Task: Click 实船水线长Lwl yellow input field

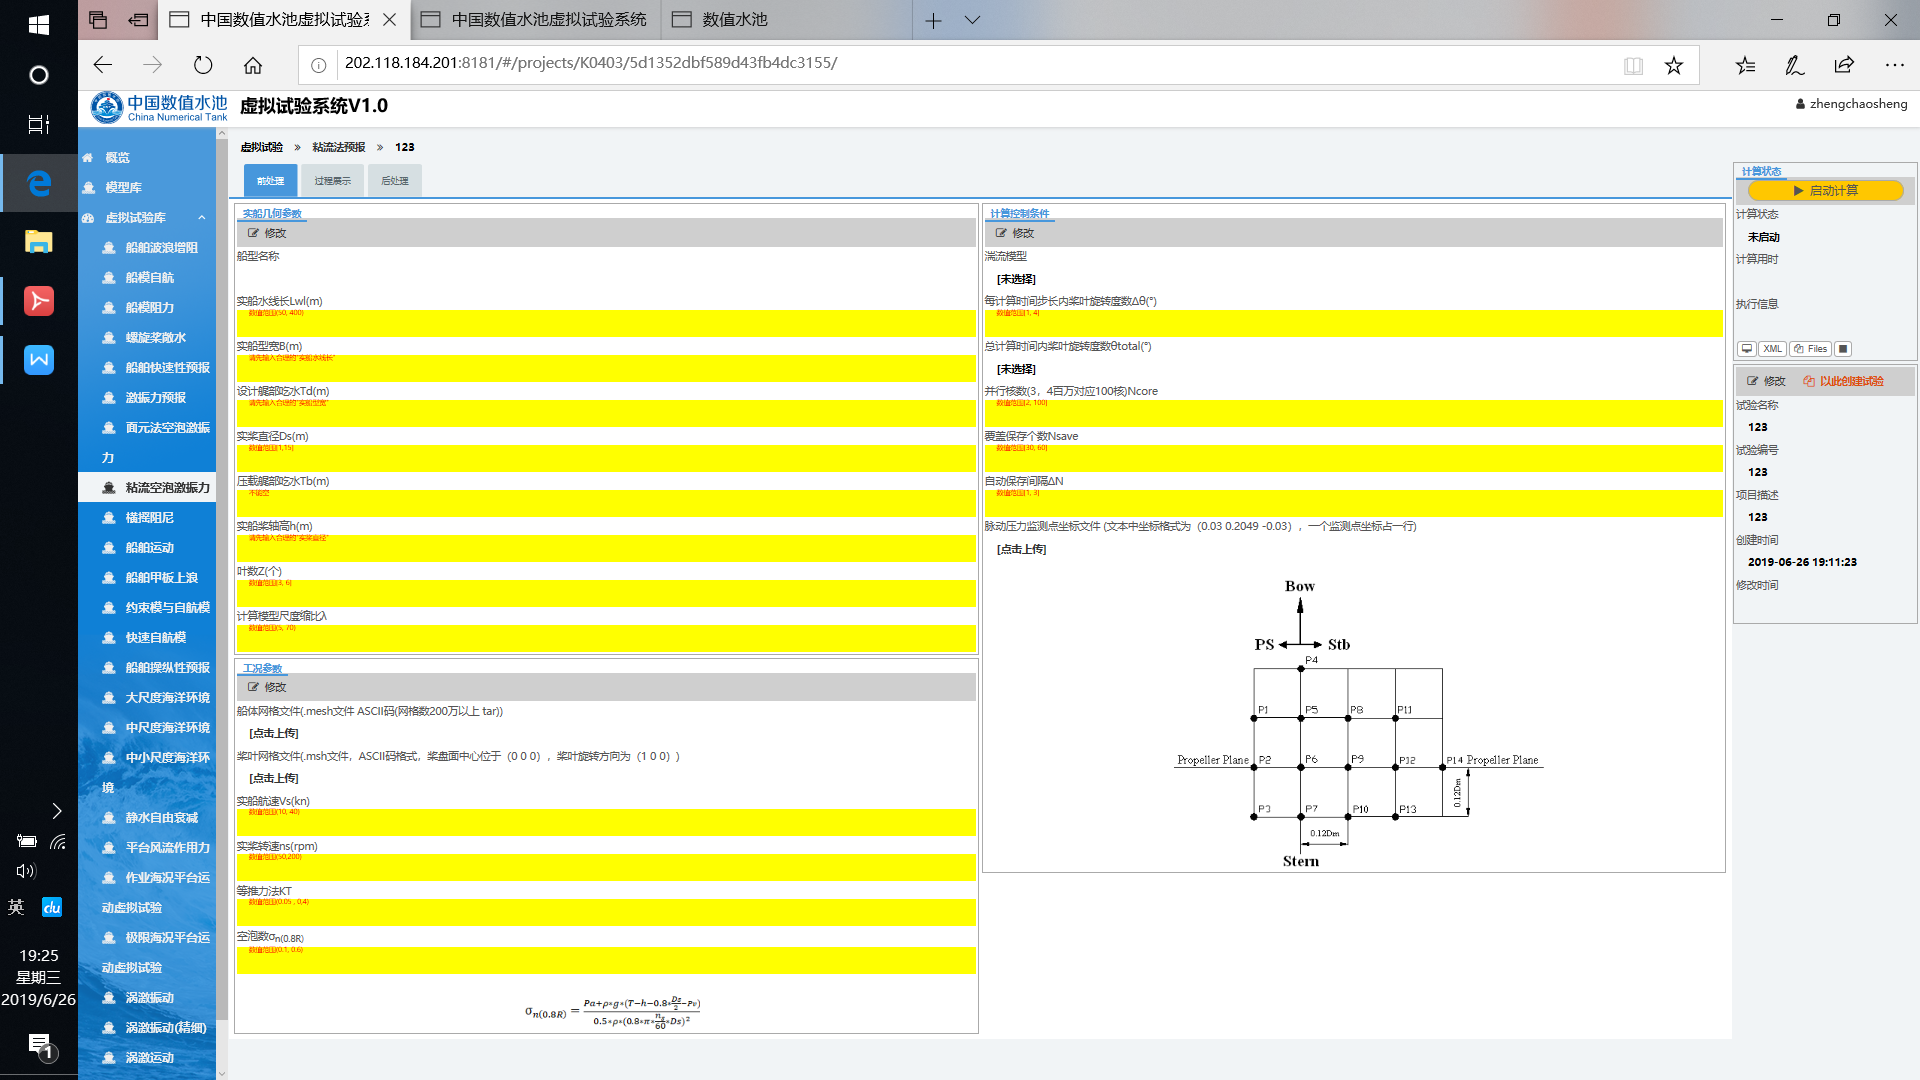Action: point(606,324)
